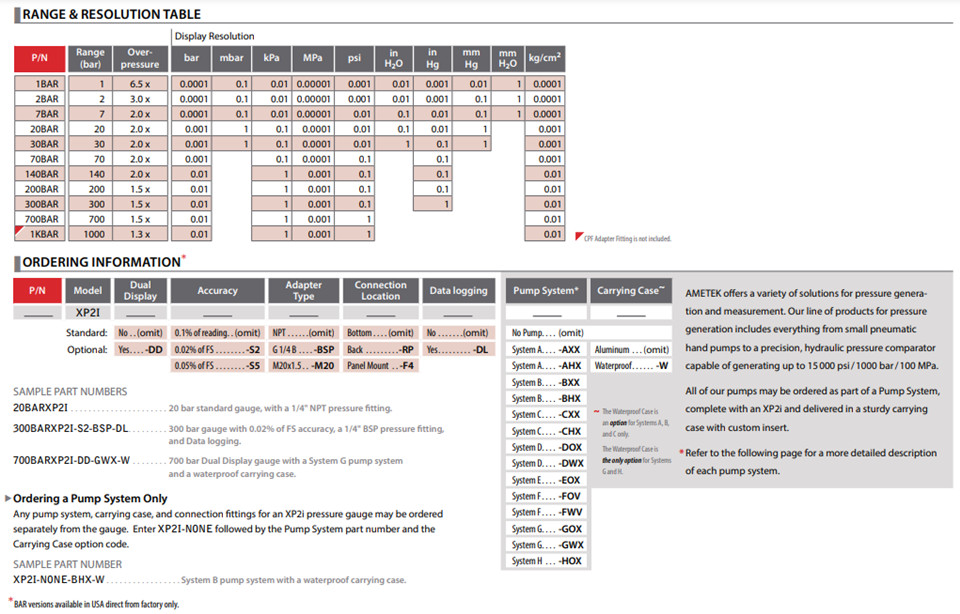Click the sample part number 20BARXP2I
Viewport: 960px width, 614px height.
coord(40,408)
